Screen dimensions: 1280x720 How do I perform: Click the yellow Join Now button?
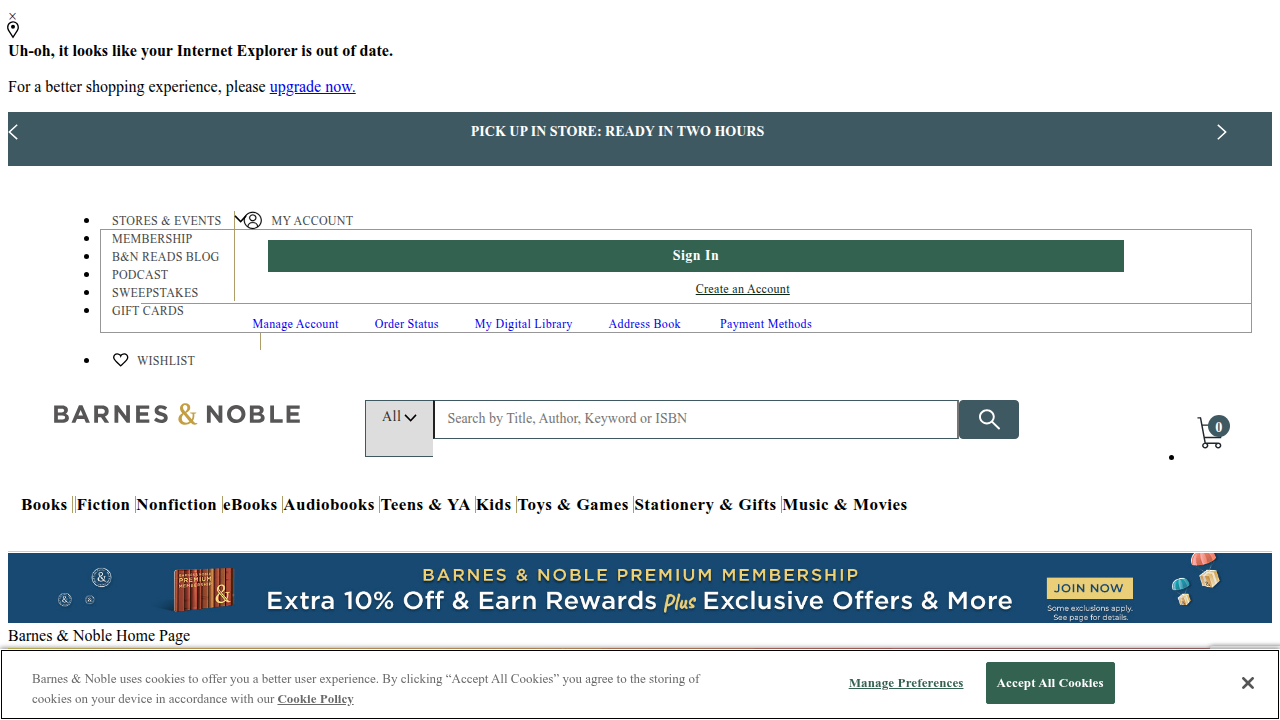1089,588
